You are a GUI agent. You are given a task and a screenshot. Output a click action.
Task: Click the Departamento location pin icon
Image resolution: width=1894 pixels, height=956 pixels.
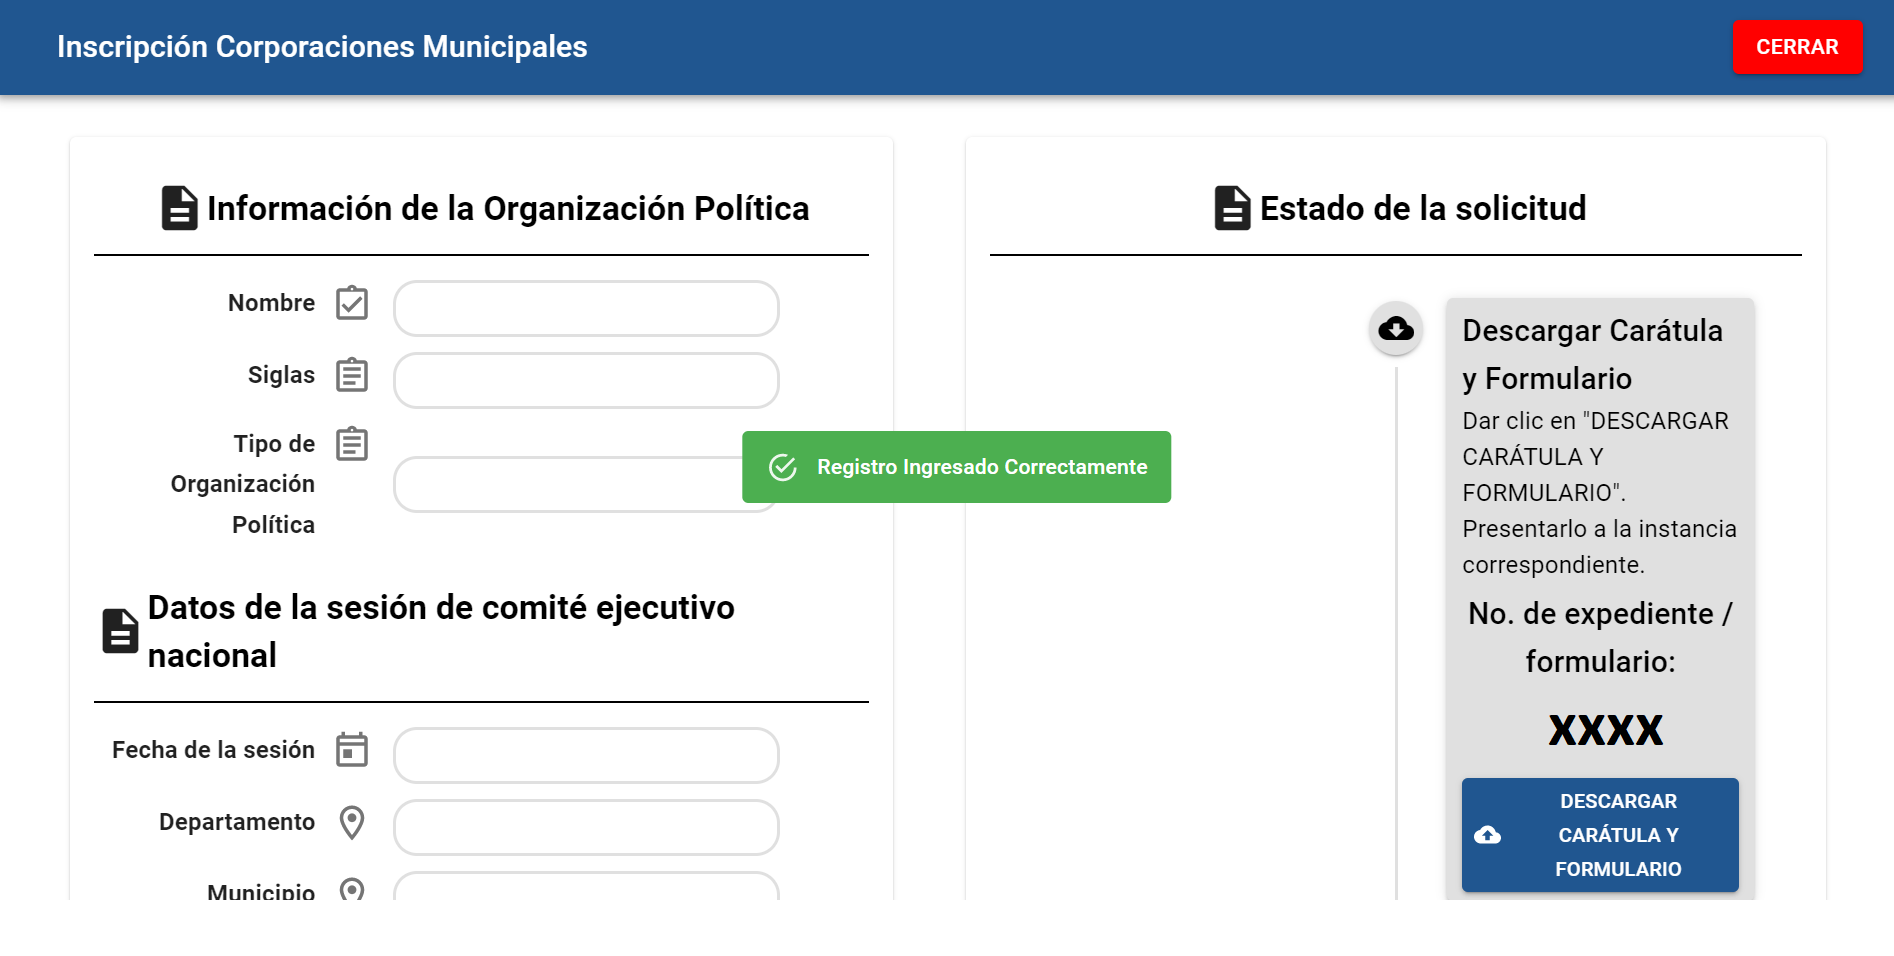click(352, 822)
